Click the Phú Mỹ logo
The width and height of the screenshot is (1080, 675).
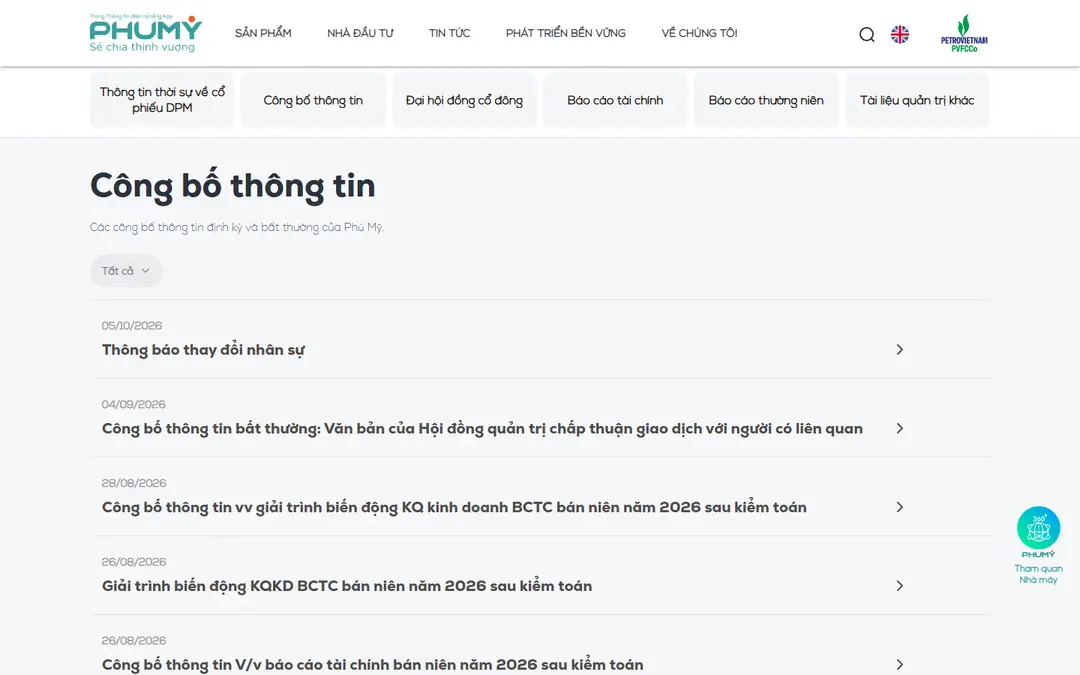(x=145, y=33)
